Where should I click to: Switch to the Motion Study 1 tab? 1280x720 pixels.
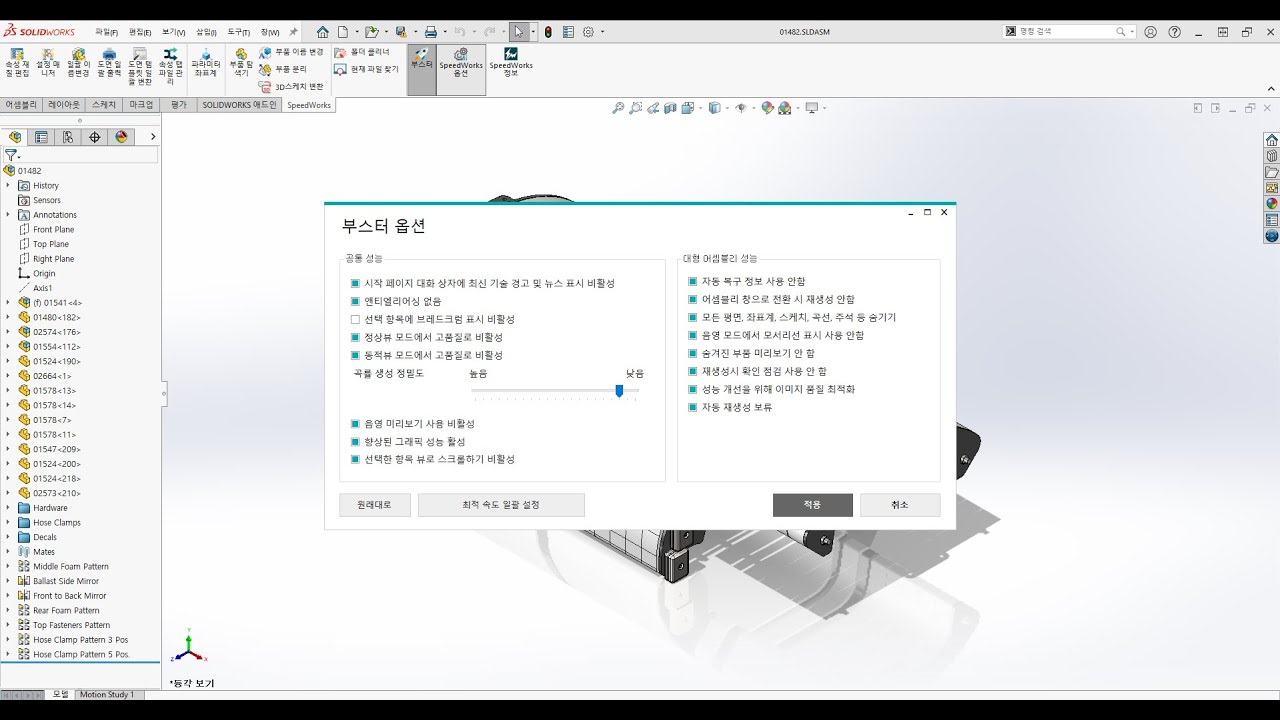pos(107,694)
